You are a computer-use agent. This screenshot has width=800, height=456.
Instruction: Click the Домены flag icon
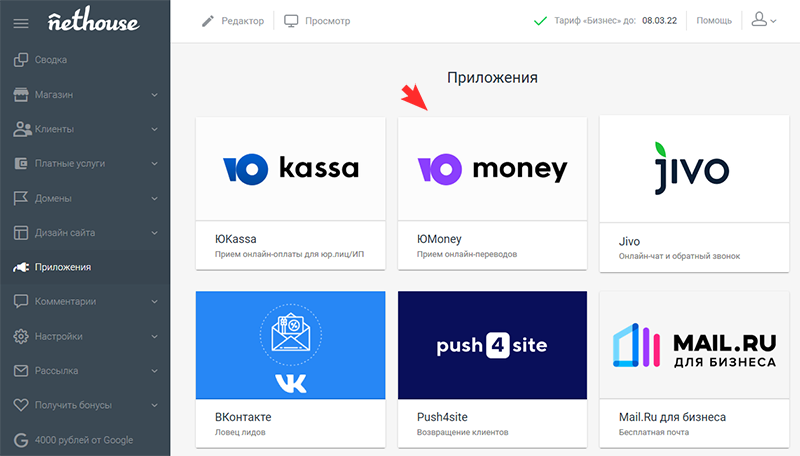(21, 198)
